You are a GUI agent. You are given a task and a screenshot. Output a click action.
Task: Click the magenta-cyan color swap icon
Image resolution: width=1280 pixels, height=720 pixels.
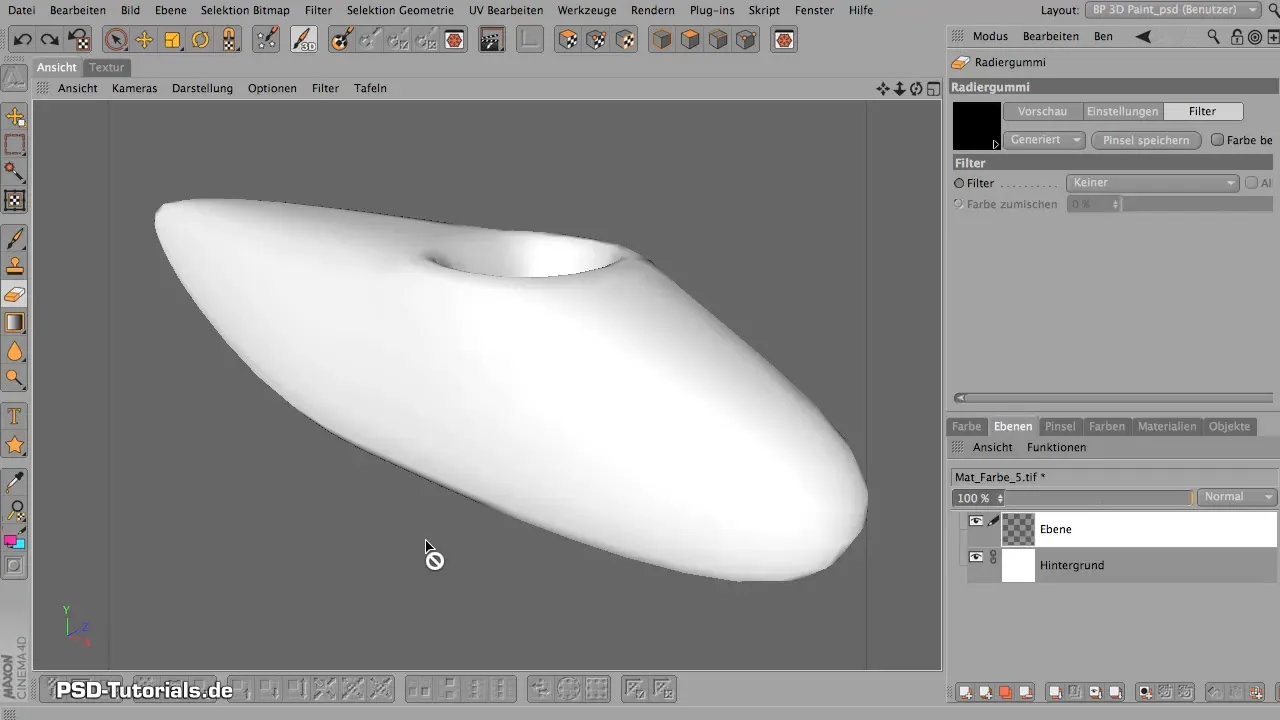pos(15,541)
